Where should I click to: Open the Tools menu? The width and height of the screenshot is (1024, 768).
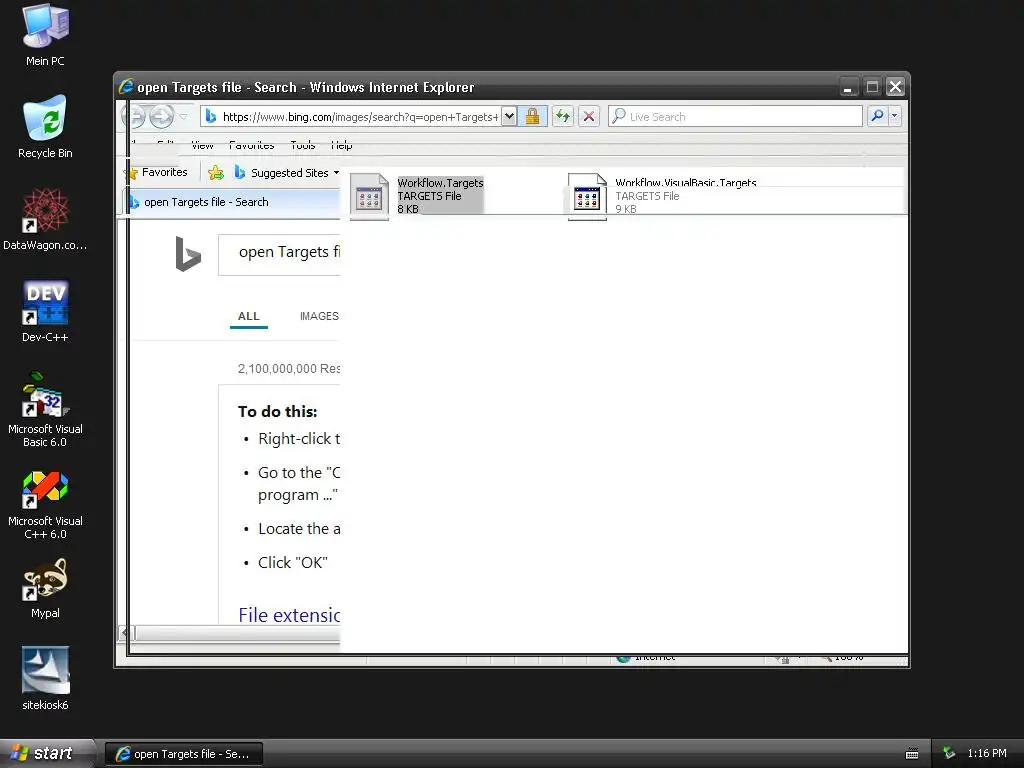pyautogui.click(x=303, y=145)
